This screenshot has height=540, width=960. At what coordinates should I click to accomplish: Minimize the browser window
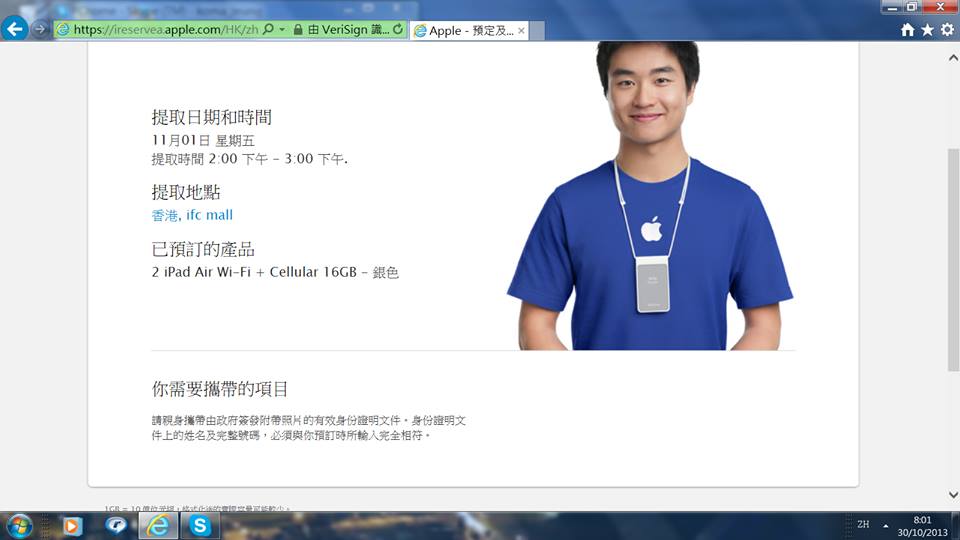893,7
